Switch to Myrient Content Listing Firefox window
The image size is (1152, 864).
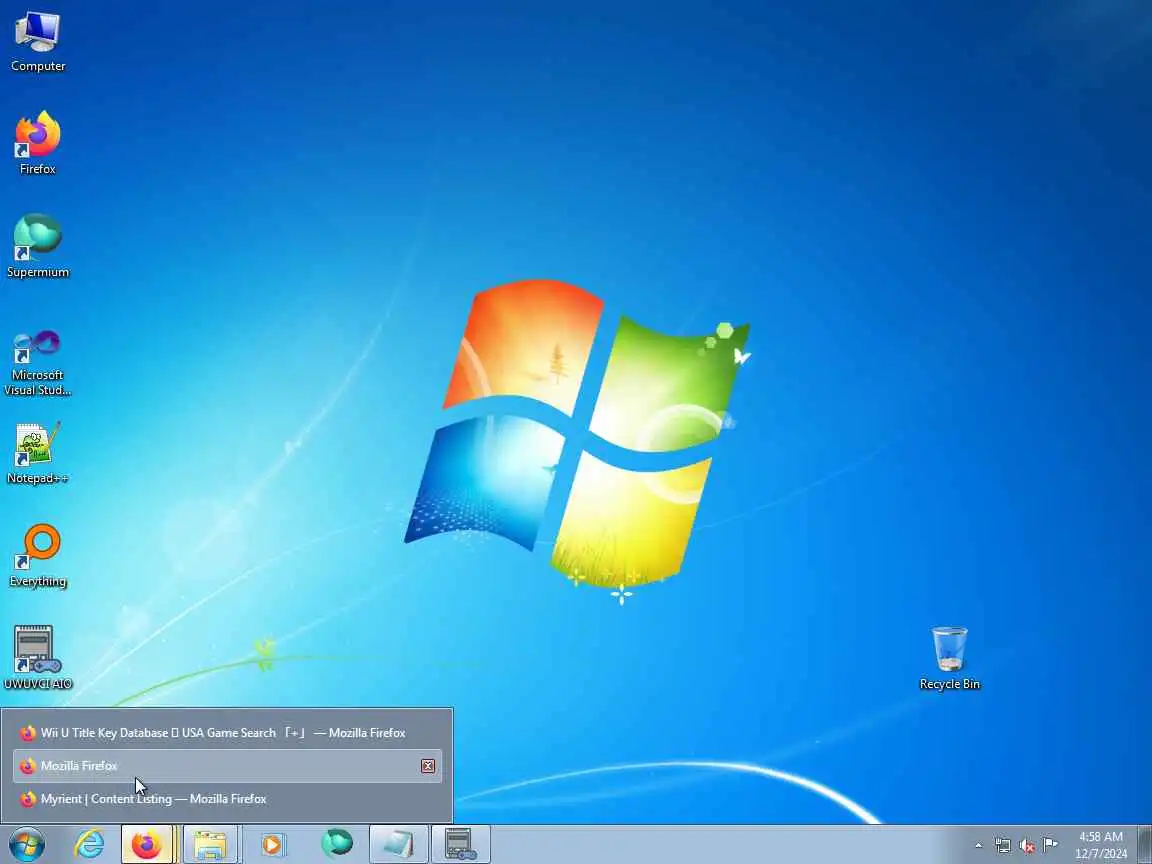pos(227,799)
